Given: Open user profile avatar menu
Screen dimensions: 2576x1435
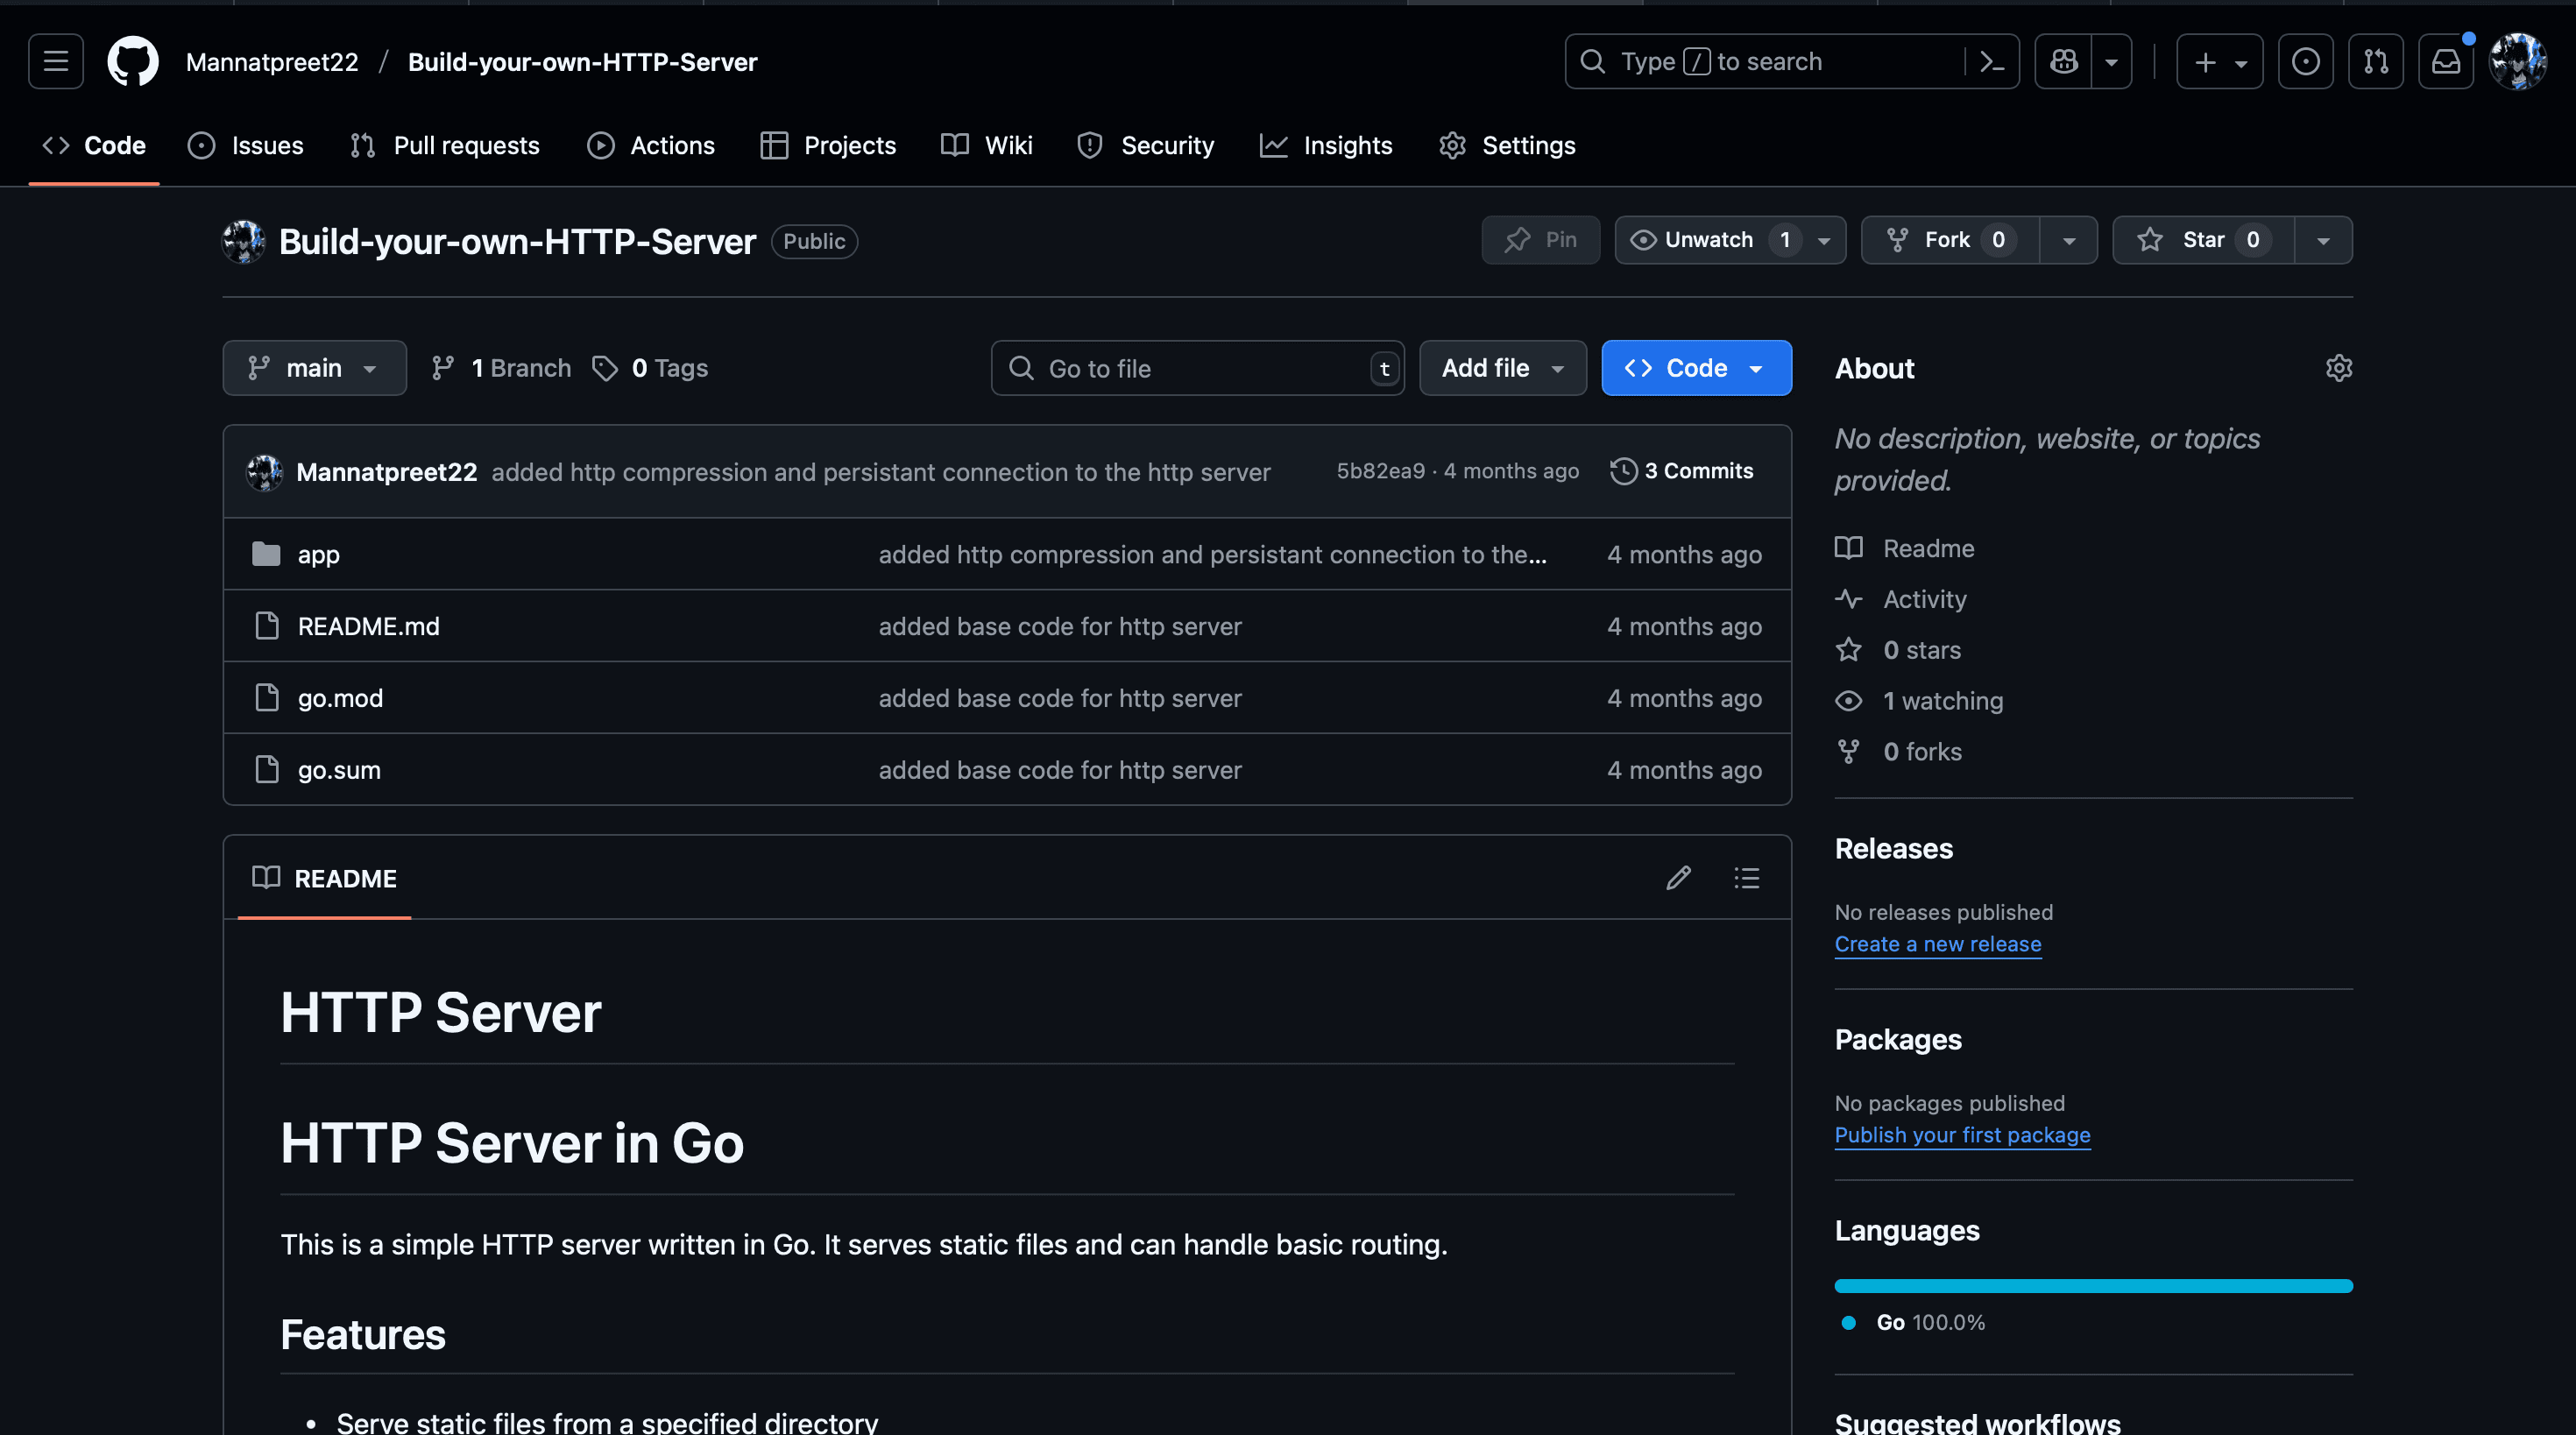Looking at the screenshot, I should (x=2518, y=61).
